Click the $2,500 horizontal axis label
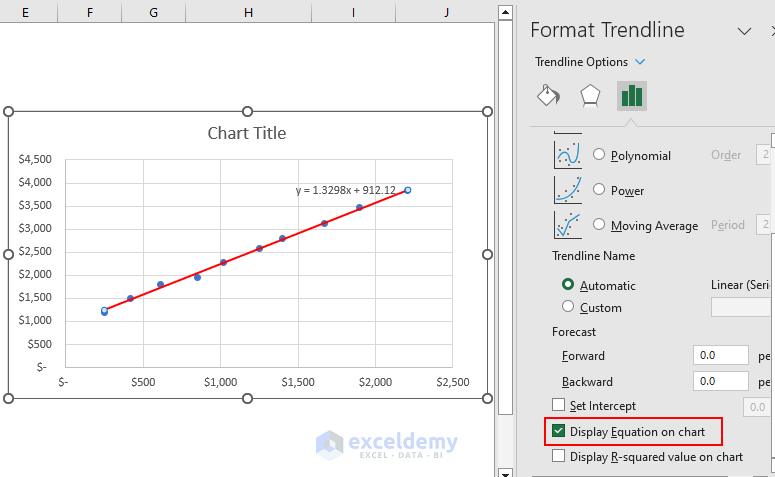This screenshot has height=477, width=775. (x=453, y=382)
